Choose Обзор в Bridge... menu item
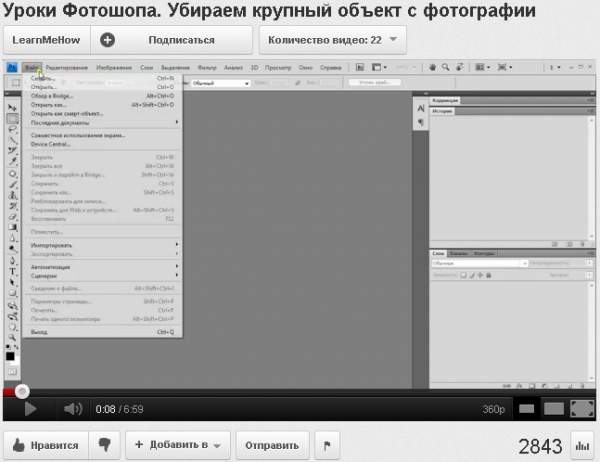The height and width of the screenshot is (462, 600). [x=103, y=96]
